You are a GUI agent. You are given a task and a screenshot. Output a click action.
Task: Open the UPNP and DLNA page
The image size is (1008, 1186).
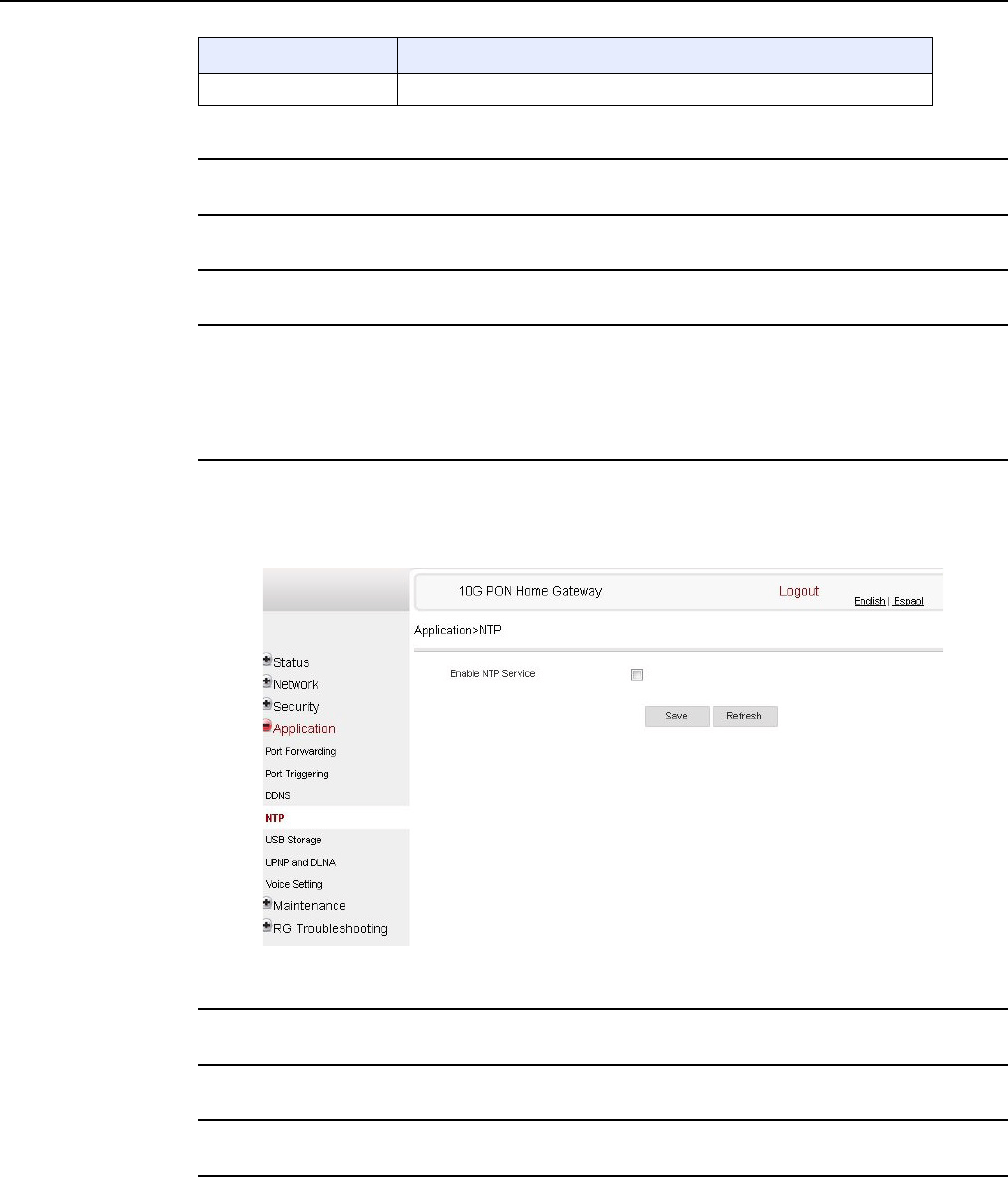[300, 862]
